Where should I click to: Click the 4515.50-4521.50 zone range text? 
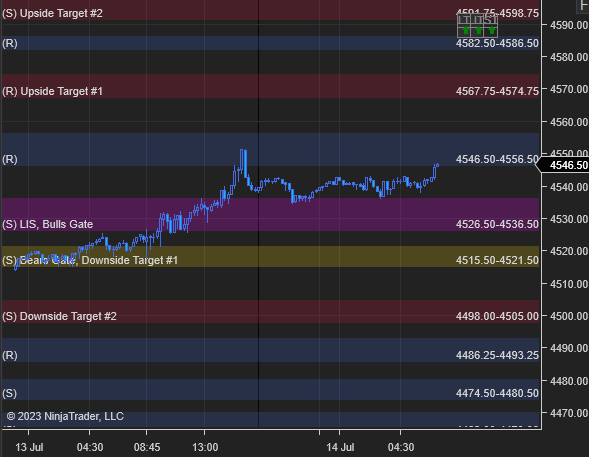(x=497, y=260)
